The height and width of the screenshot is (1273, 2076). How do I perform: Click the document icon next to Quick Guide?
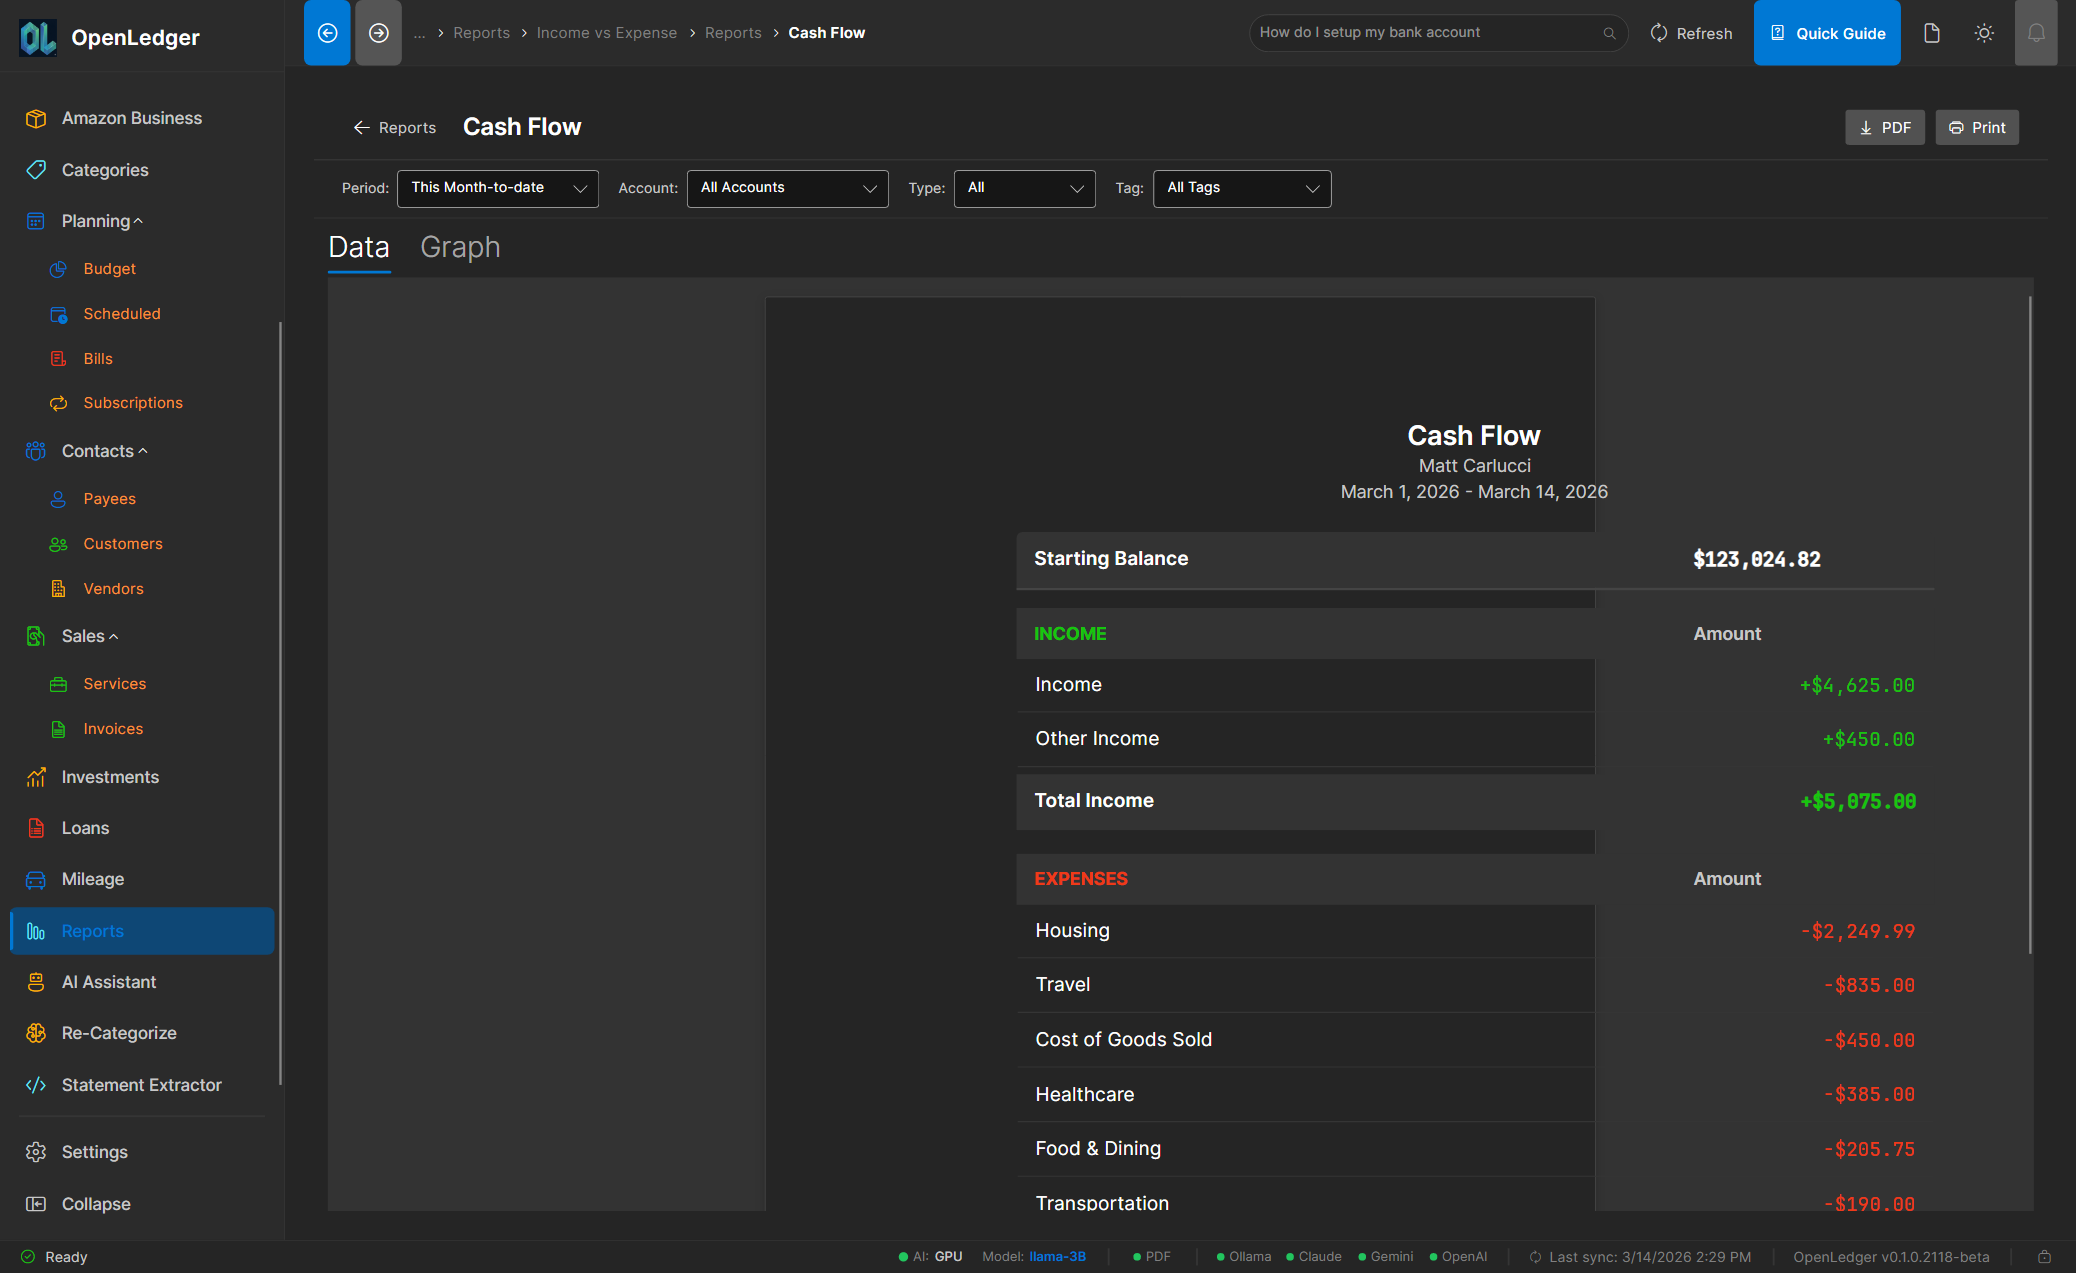pos(1931,33)
